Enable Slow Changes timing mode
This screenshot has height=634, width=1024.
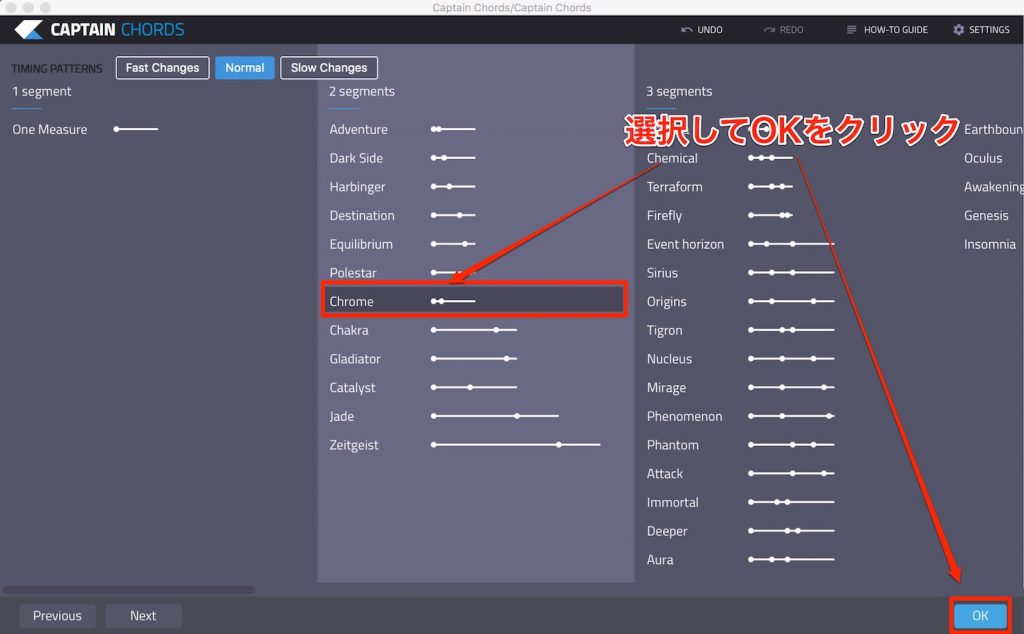click(x=328, y=67)
